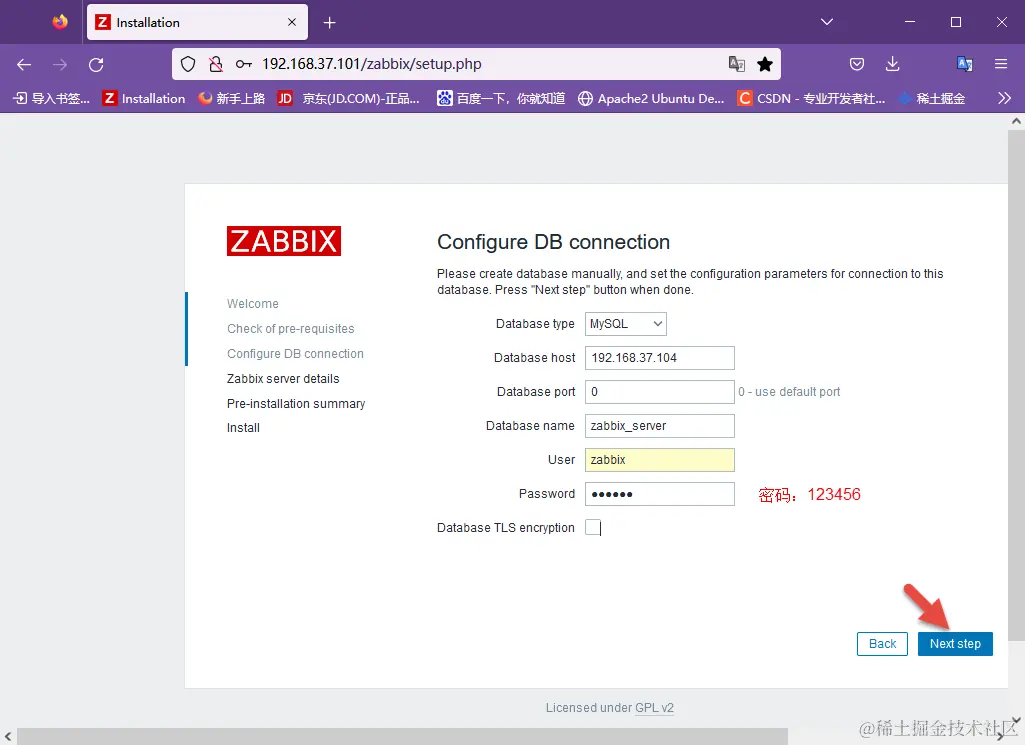Open the Database type MySQL dropdown

click(626, 324)
